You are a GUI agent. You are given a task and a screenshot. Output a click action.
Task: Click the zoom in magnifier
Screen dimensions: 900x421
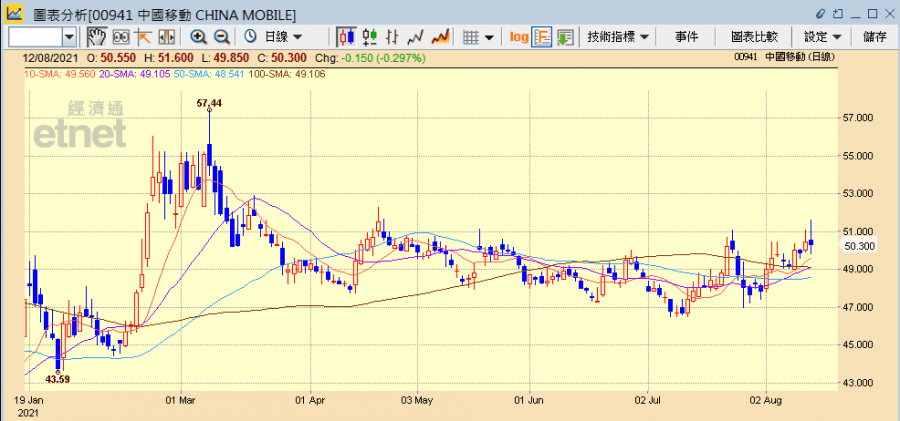click(x=198, y=37)
